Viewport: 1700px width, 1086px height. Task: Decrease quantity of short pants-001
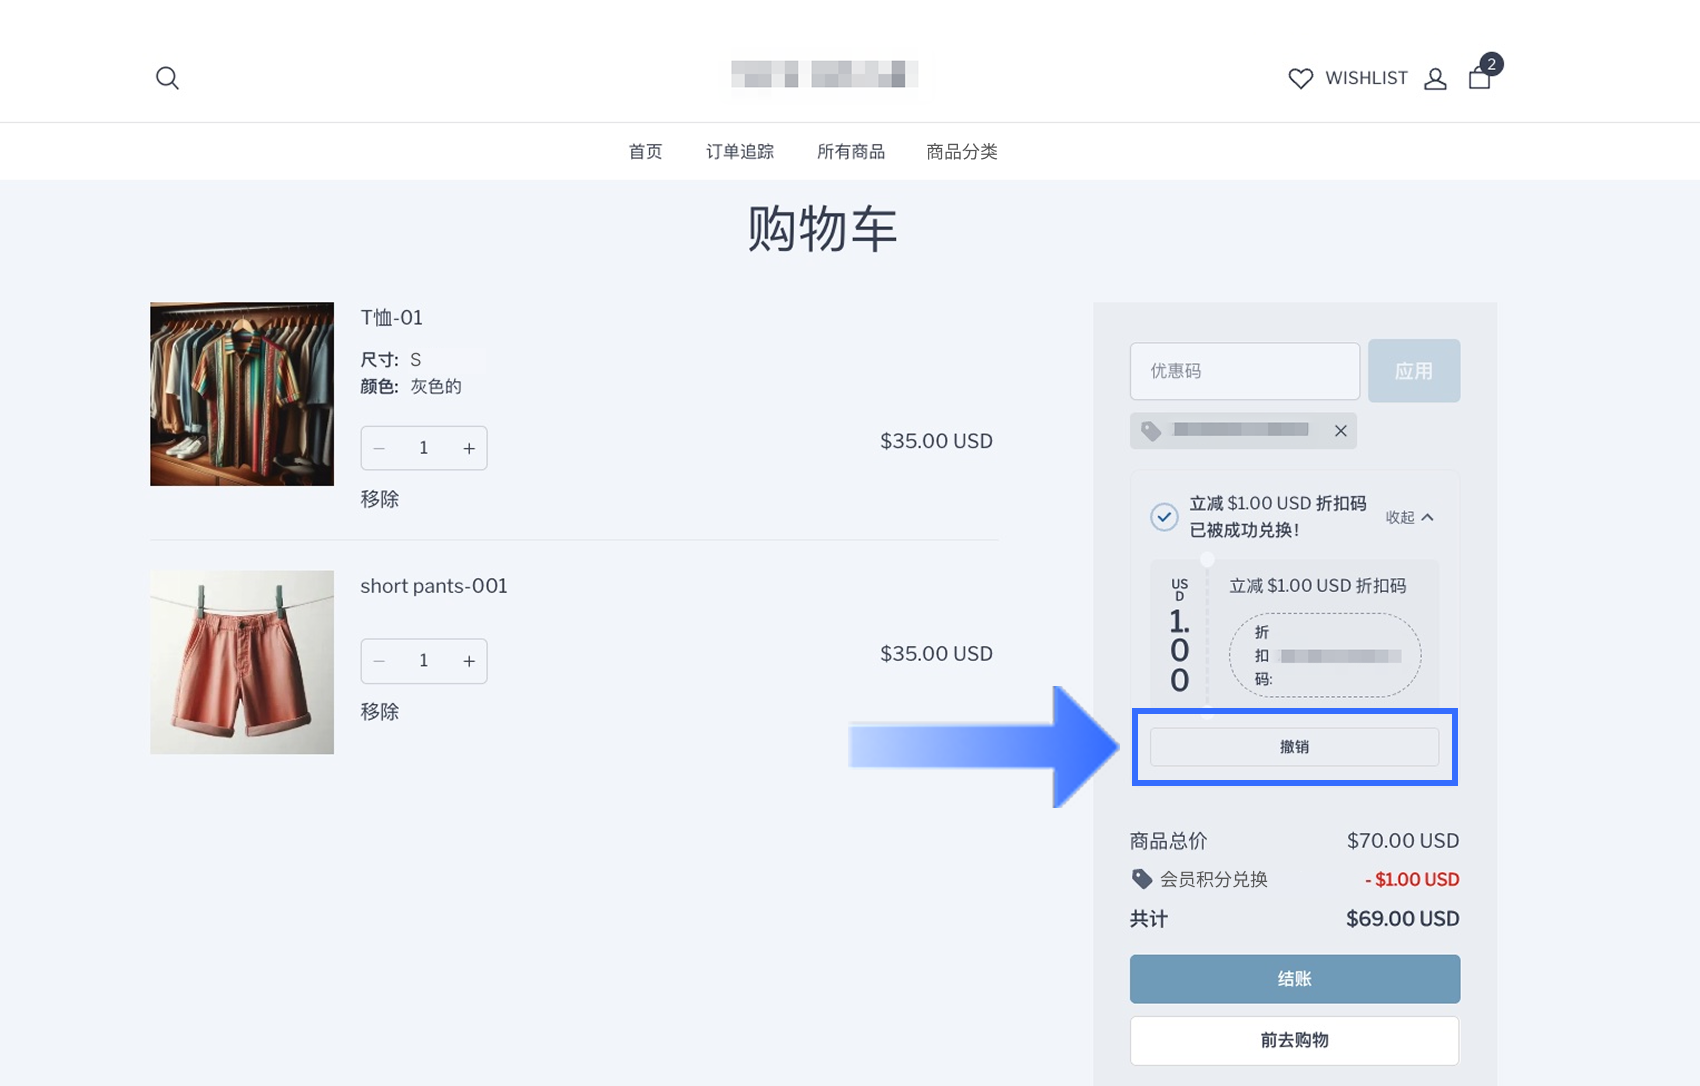[x=379, y=661]
